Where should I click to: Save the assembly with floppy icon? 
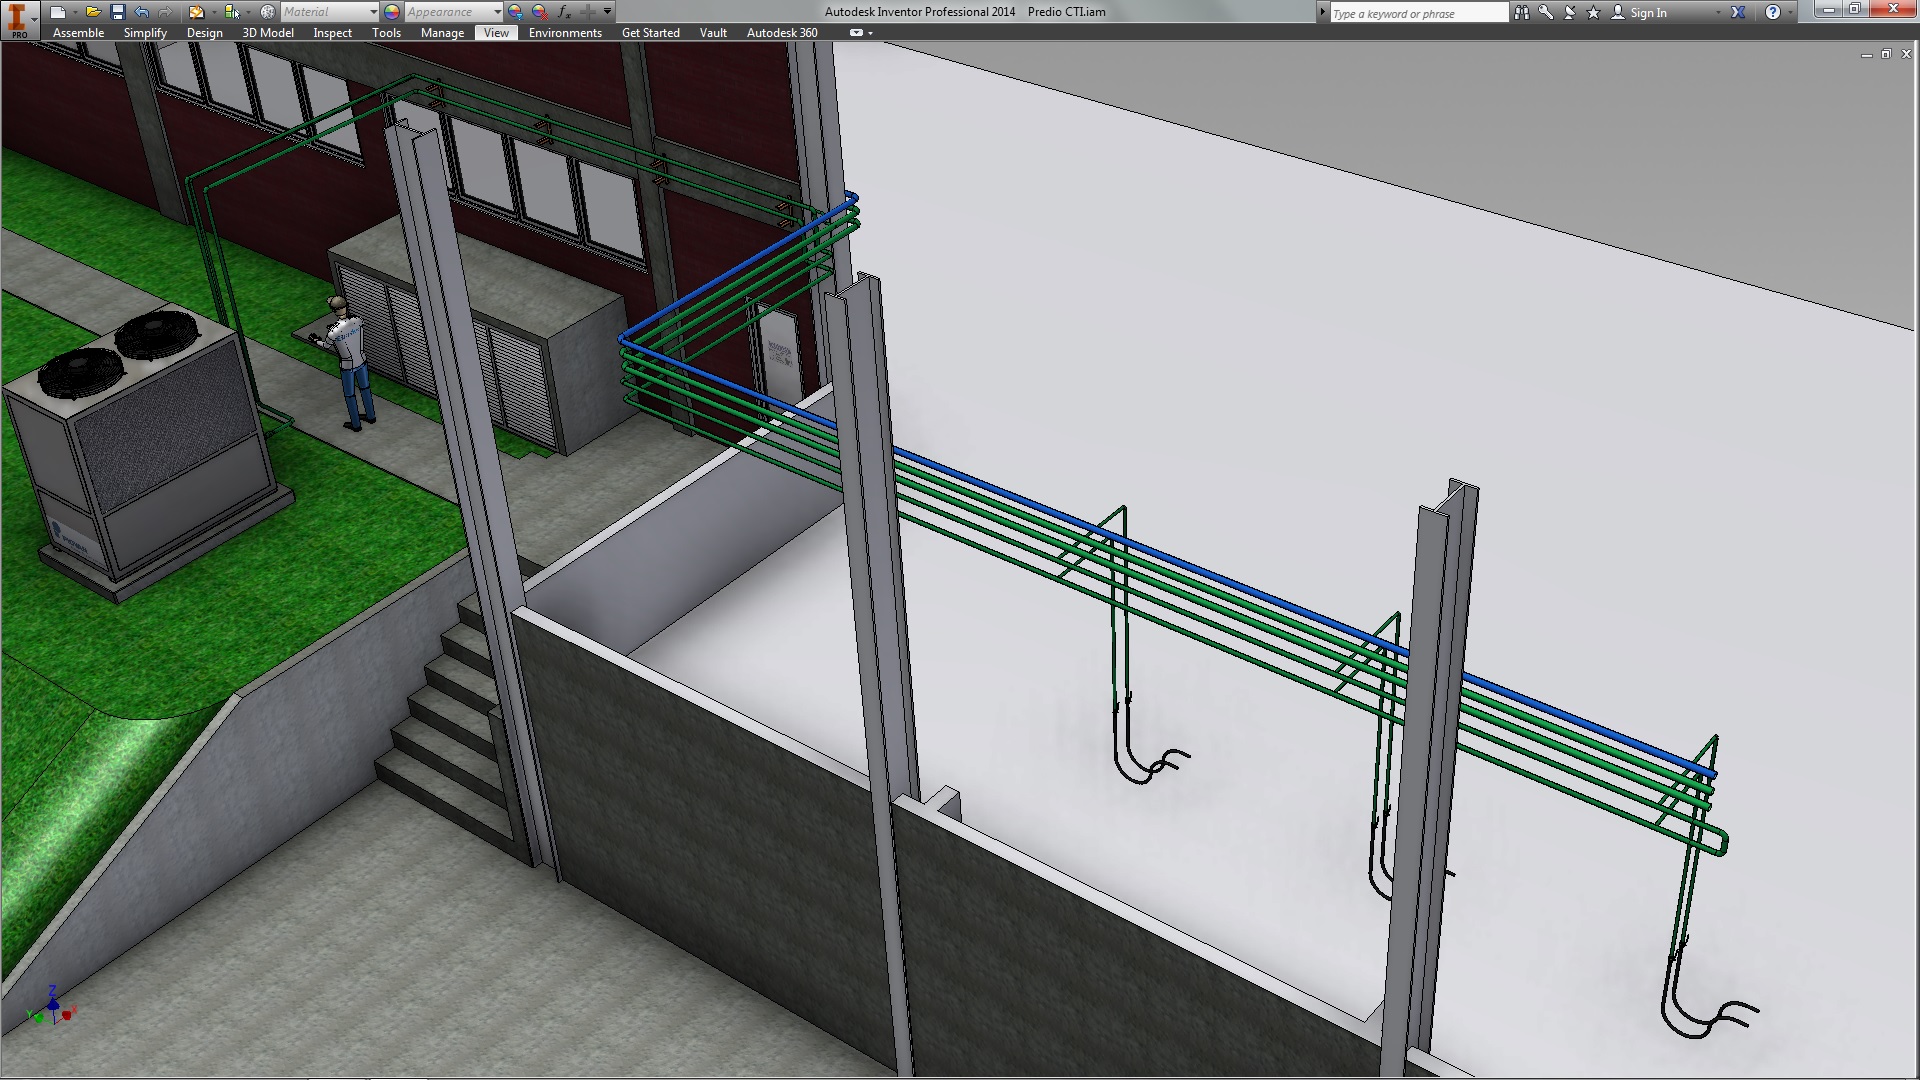coord(117,12)
